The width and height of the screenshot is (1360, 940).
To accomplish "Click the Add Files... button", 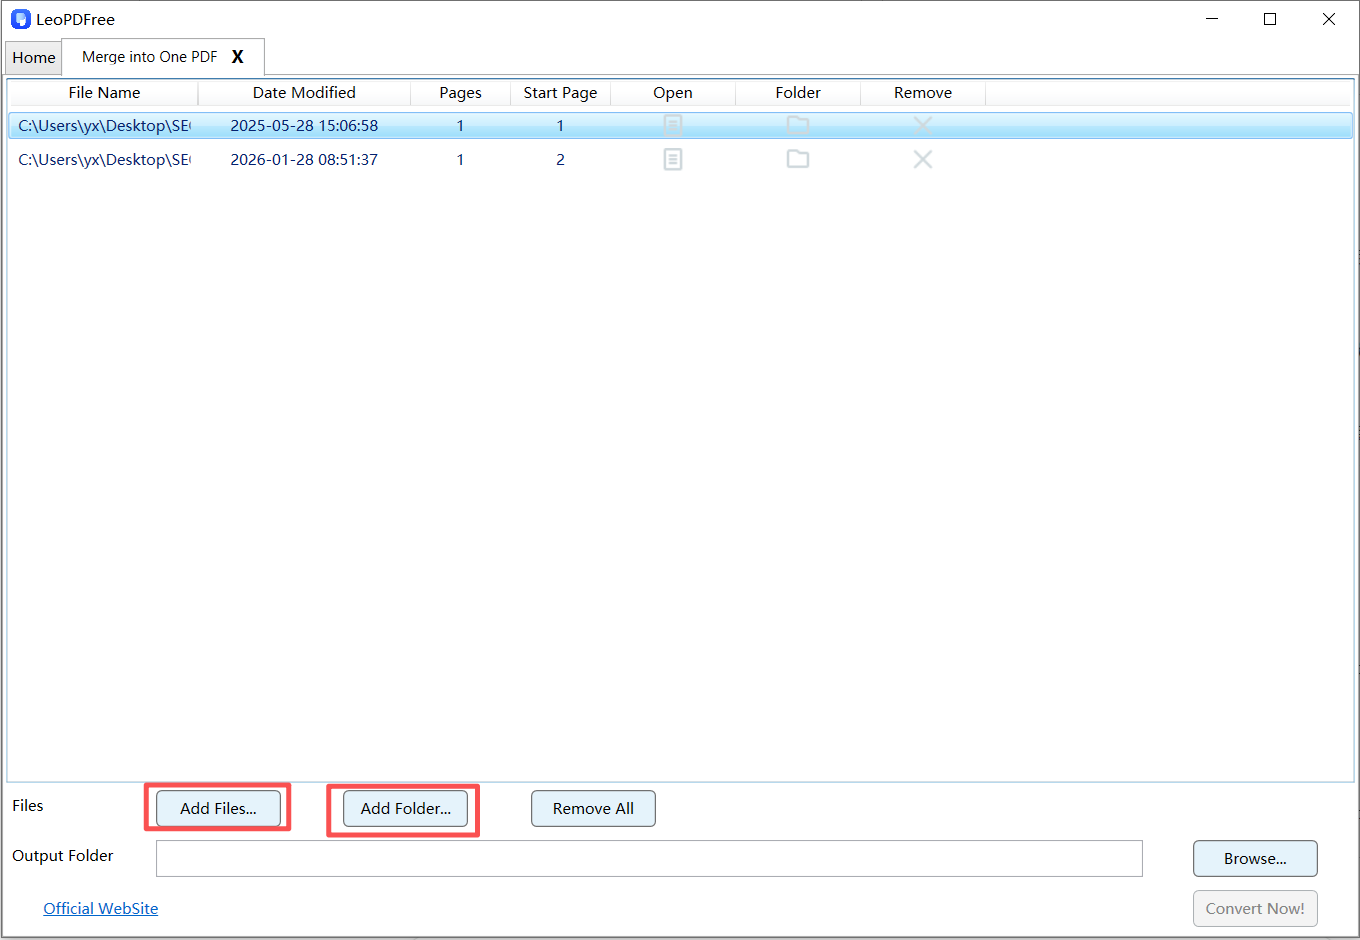I will 218,808.
